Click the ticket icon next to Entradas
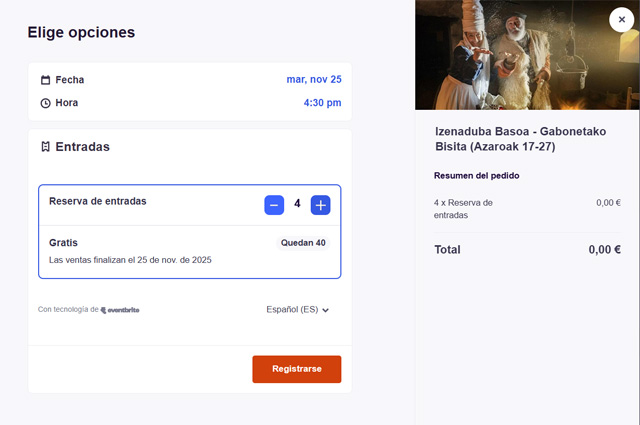The height and width of the screenshot is (425, 640). [45, 147]
